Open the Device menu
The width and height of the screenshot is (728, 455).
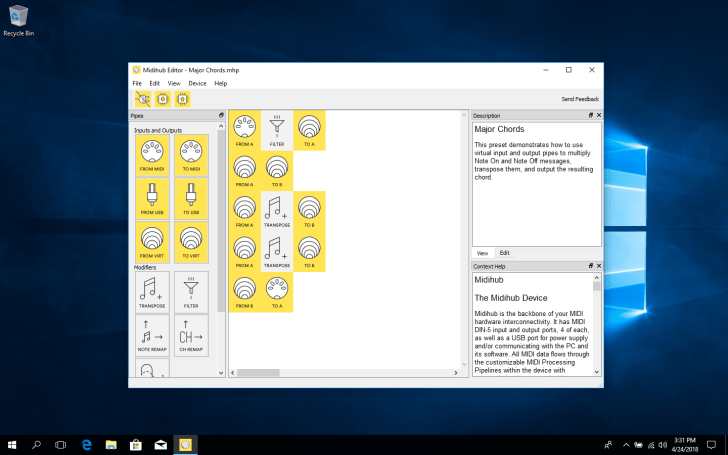197,84
